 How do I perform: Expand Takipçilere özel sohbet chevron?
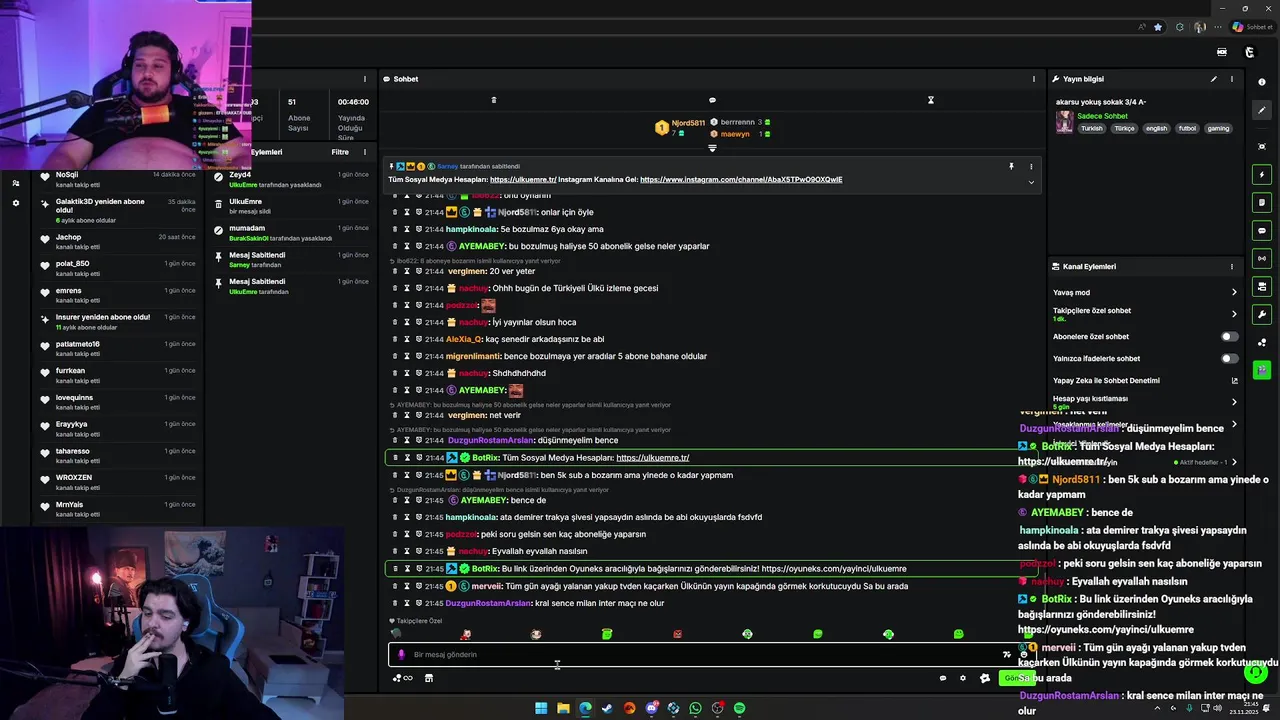coord(1234,314)
